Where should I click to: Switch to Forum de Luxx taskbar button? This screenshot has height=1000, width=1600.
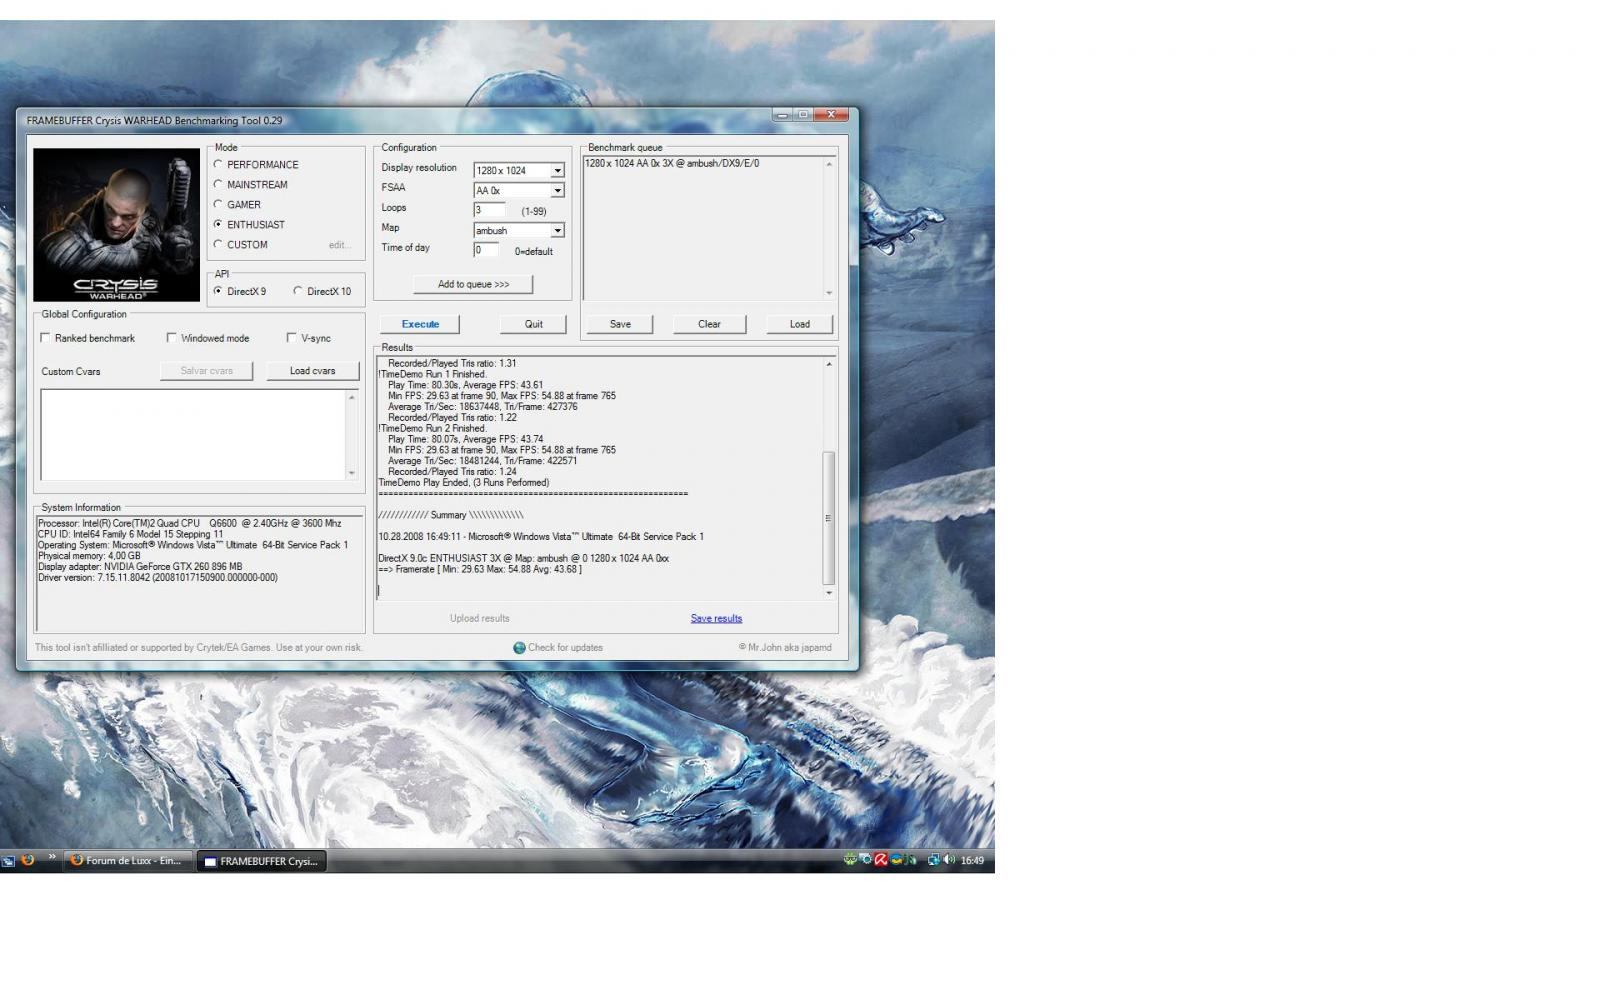(128, 860)
